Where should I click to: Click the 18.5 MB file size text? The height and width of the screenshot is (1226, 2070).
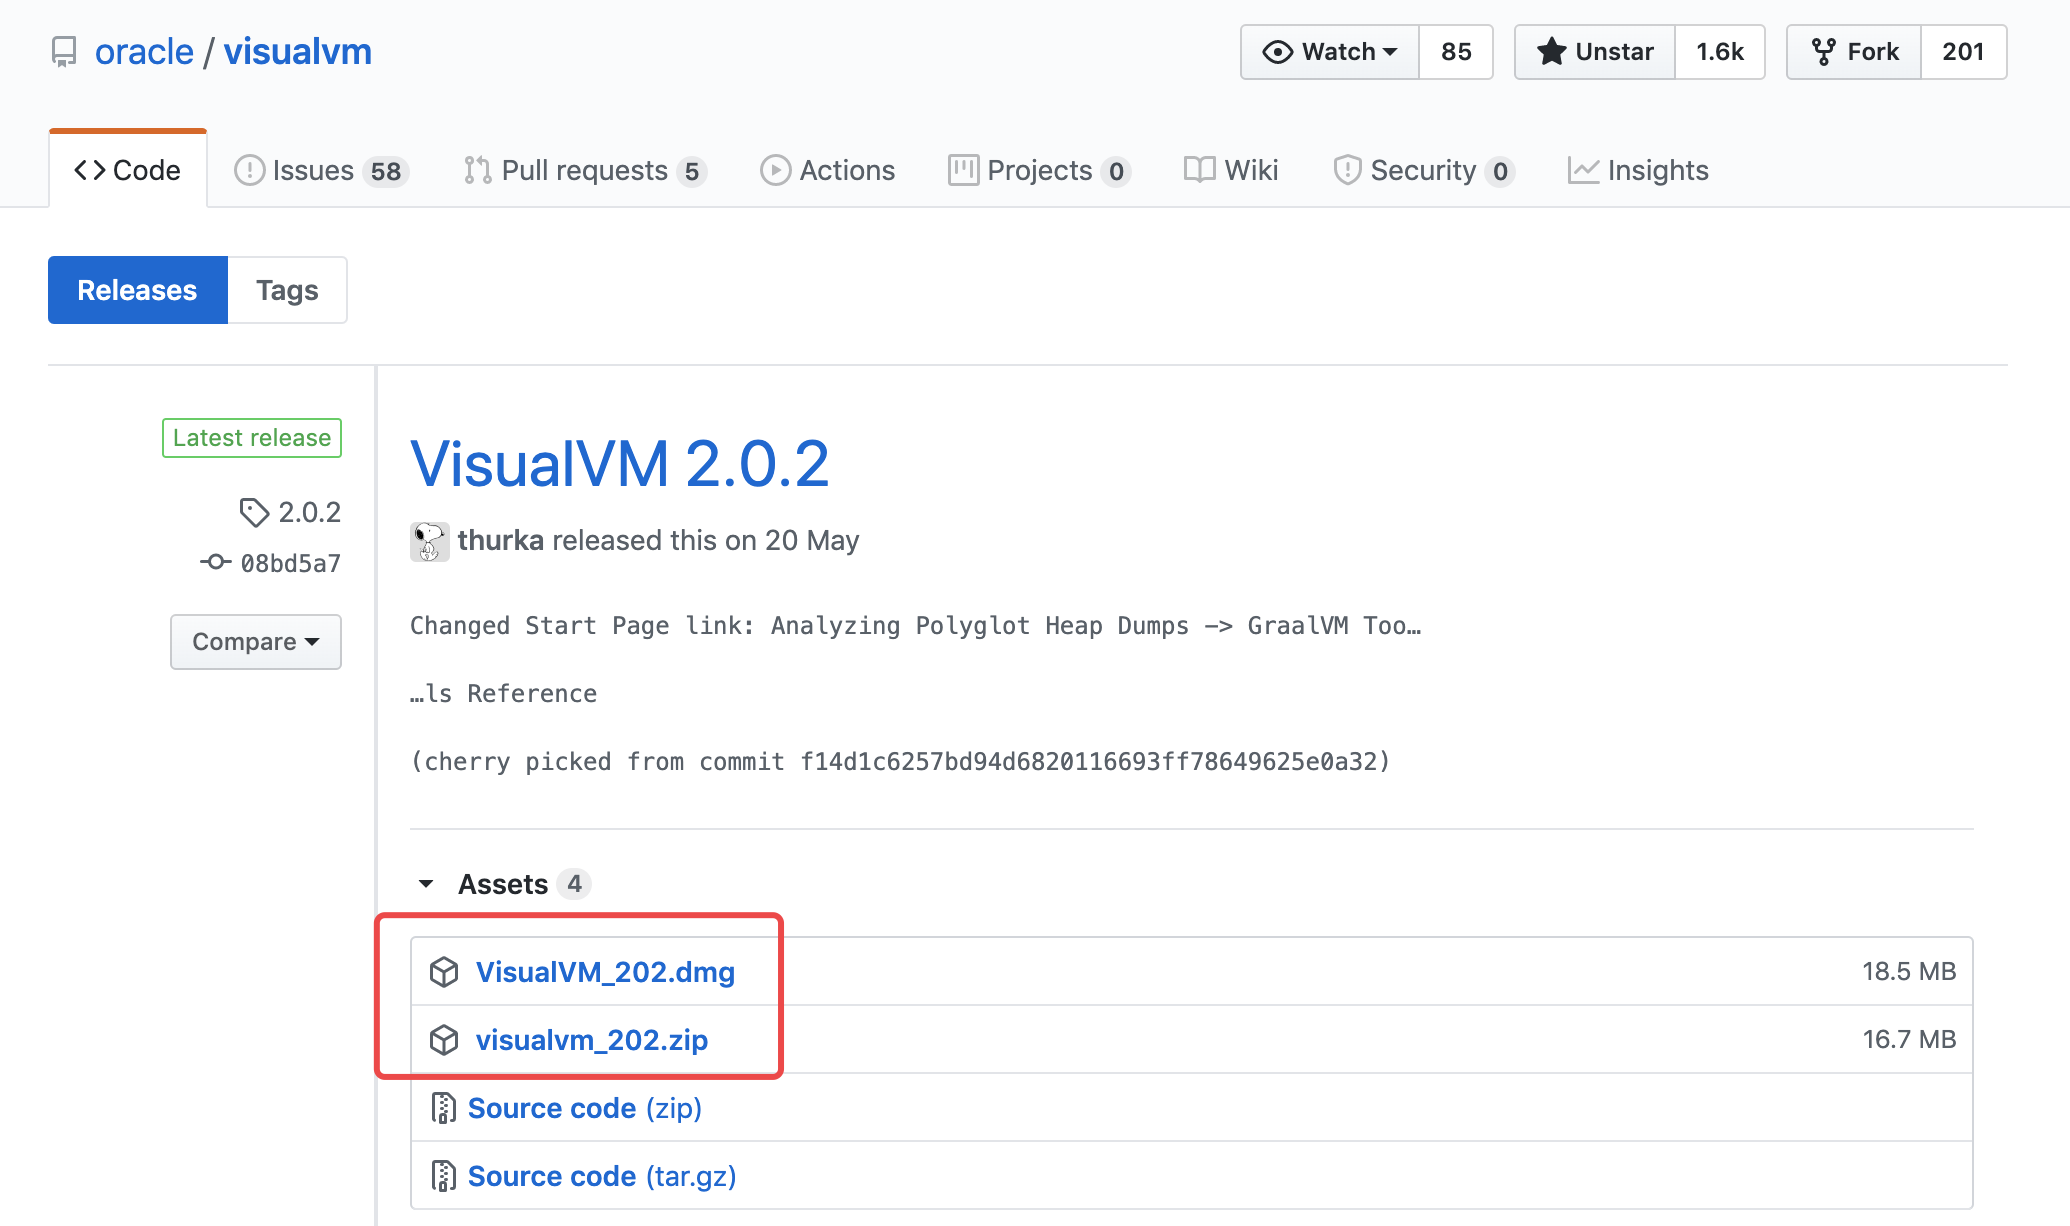[1909, 972]
